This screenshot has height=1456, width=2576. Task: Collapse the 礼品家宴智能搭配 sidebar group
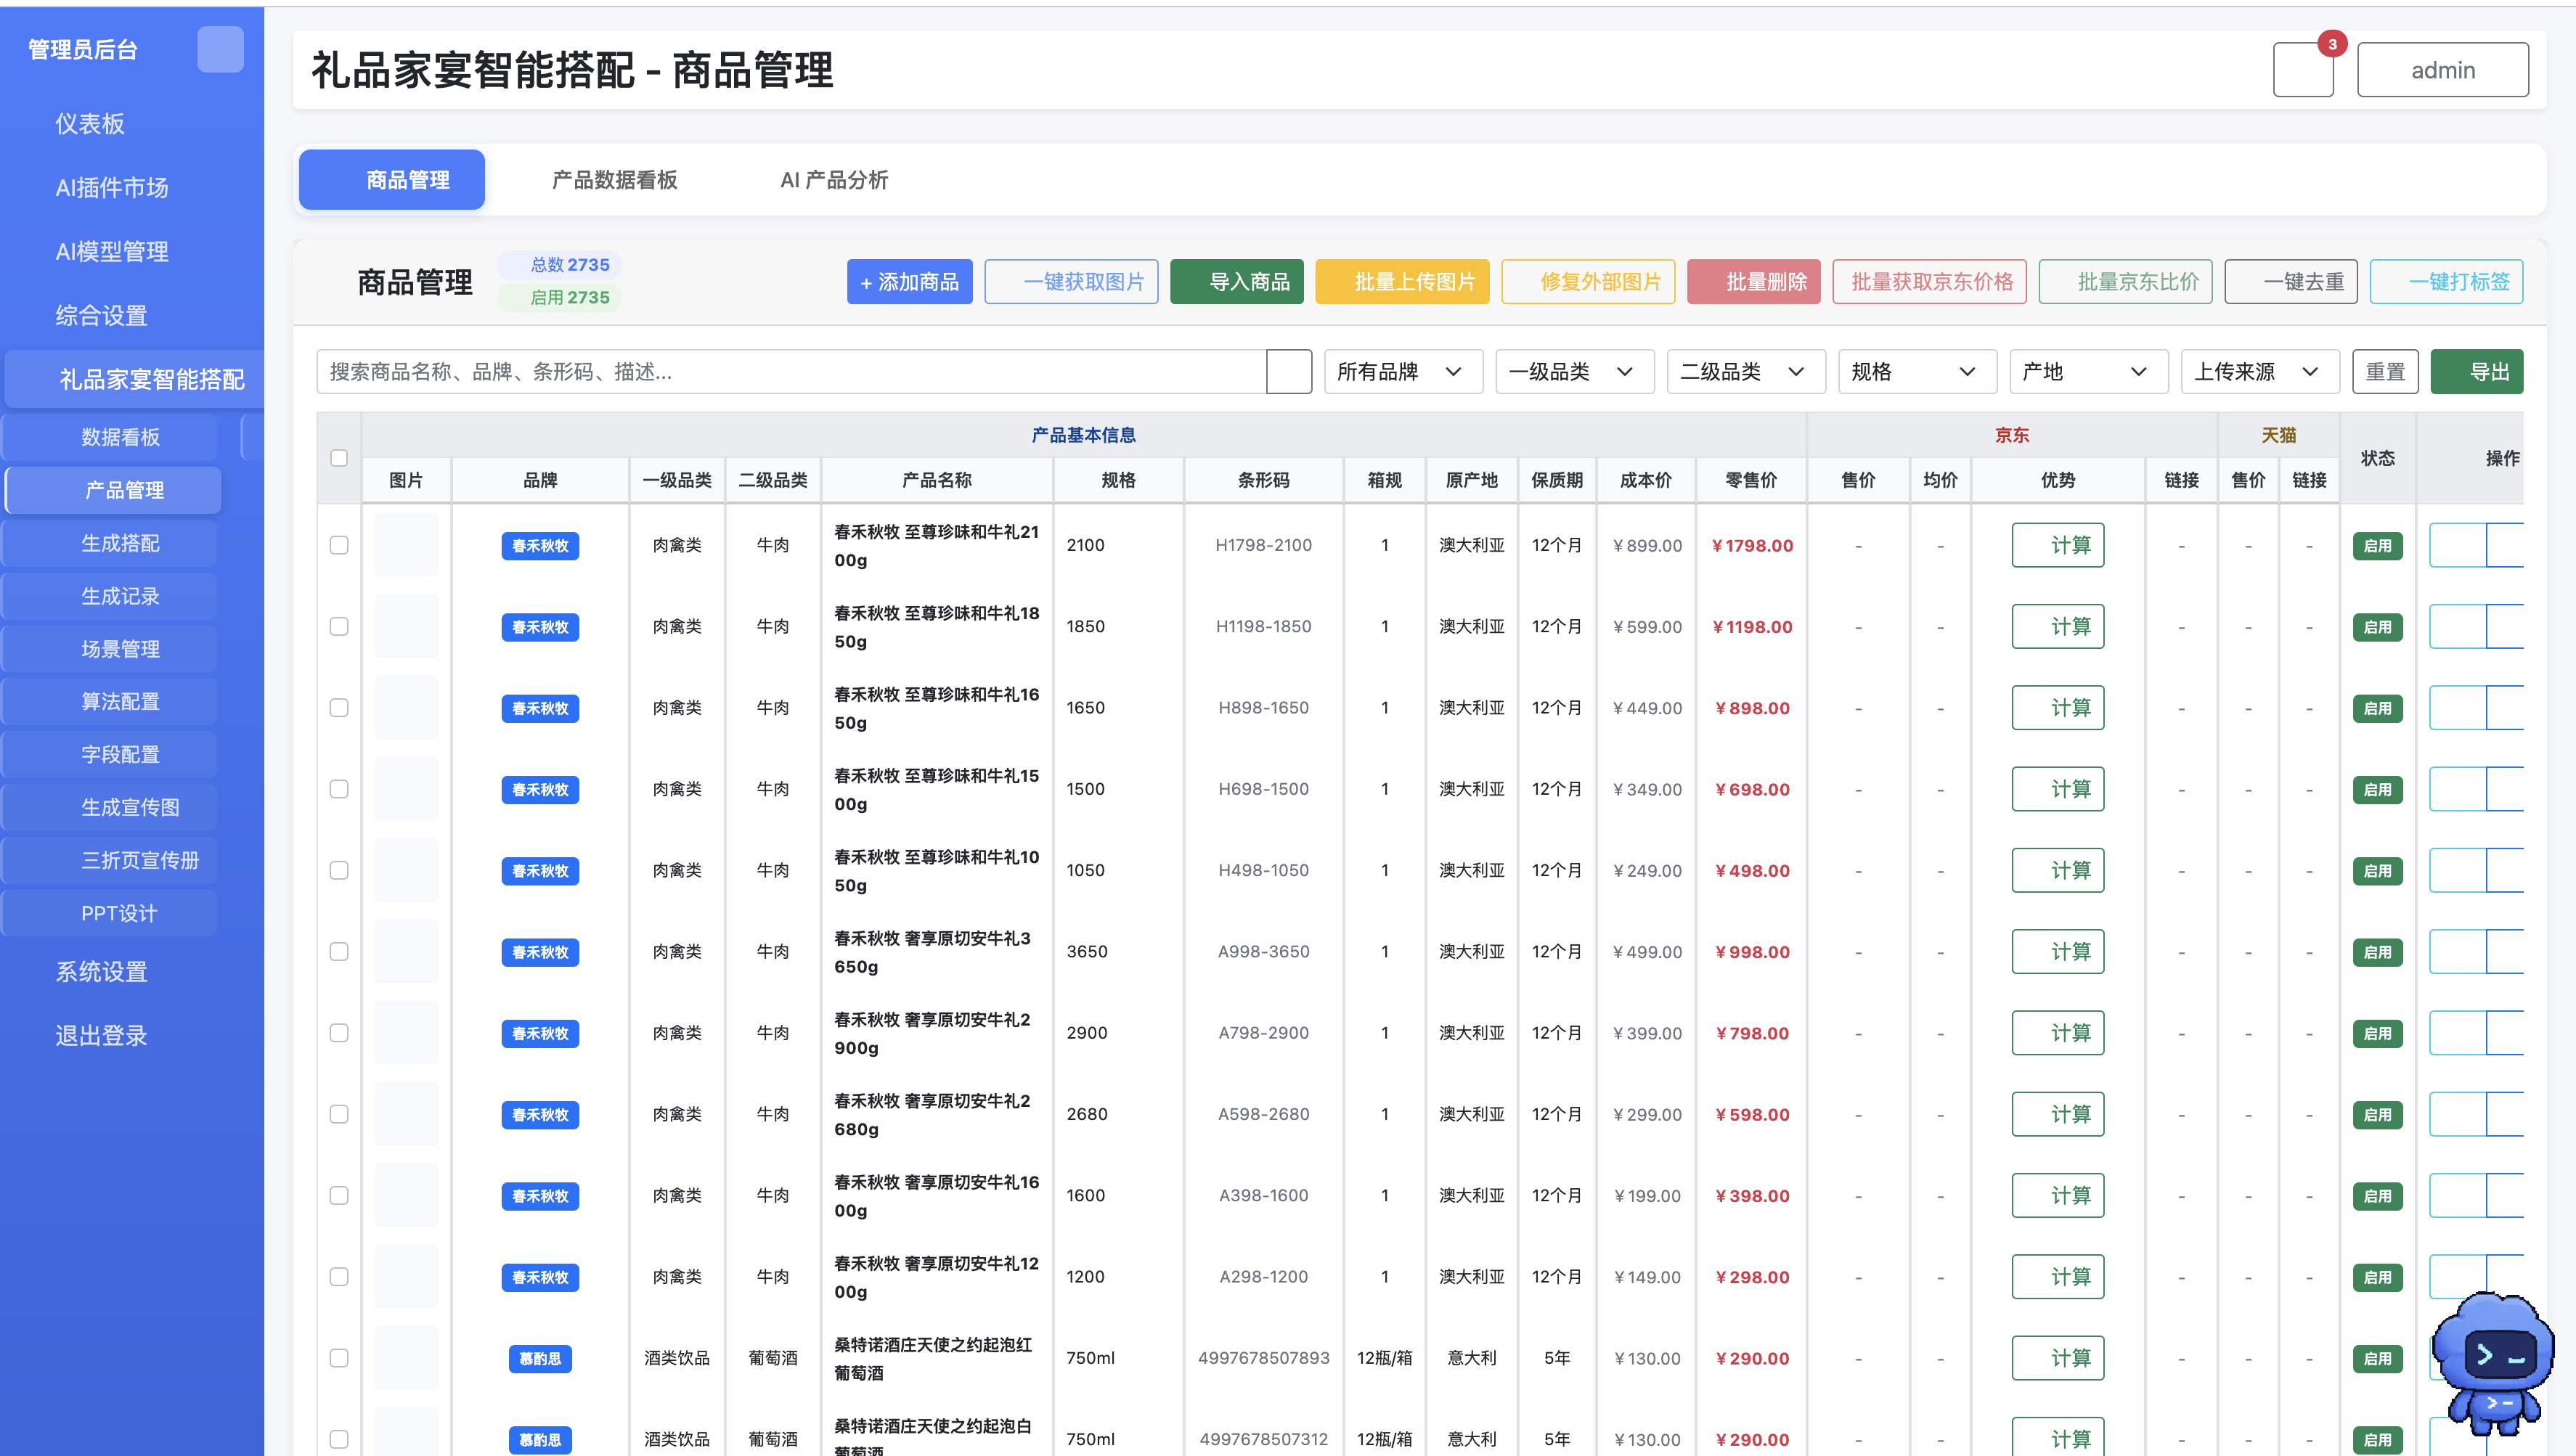pos(133,379)
